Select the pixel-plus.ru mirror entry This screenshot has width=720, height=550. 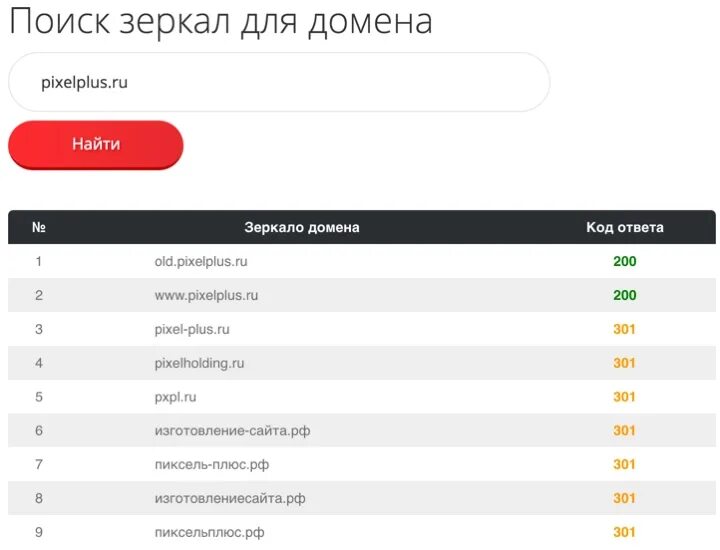(192, 329)
